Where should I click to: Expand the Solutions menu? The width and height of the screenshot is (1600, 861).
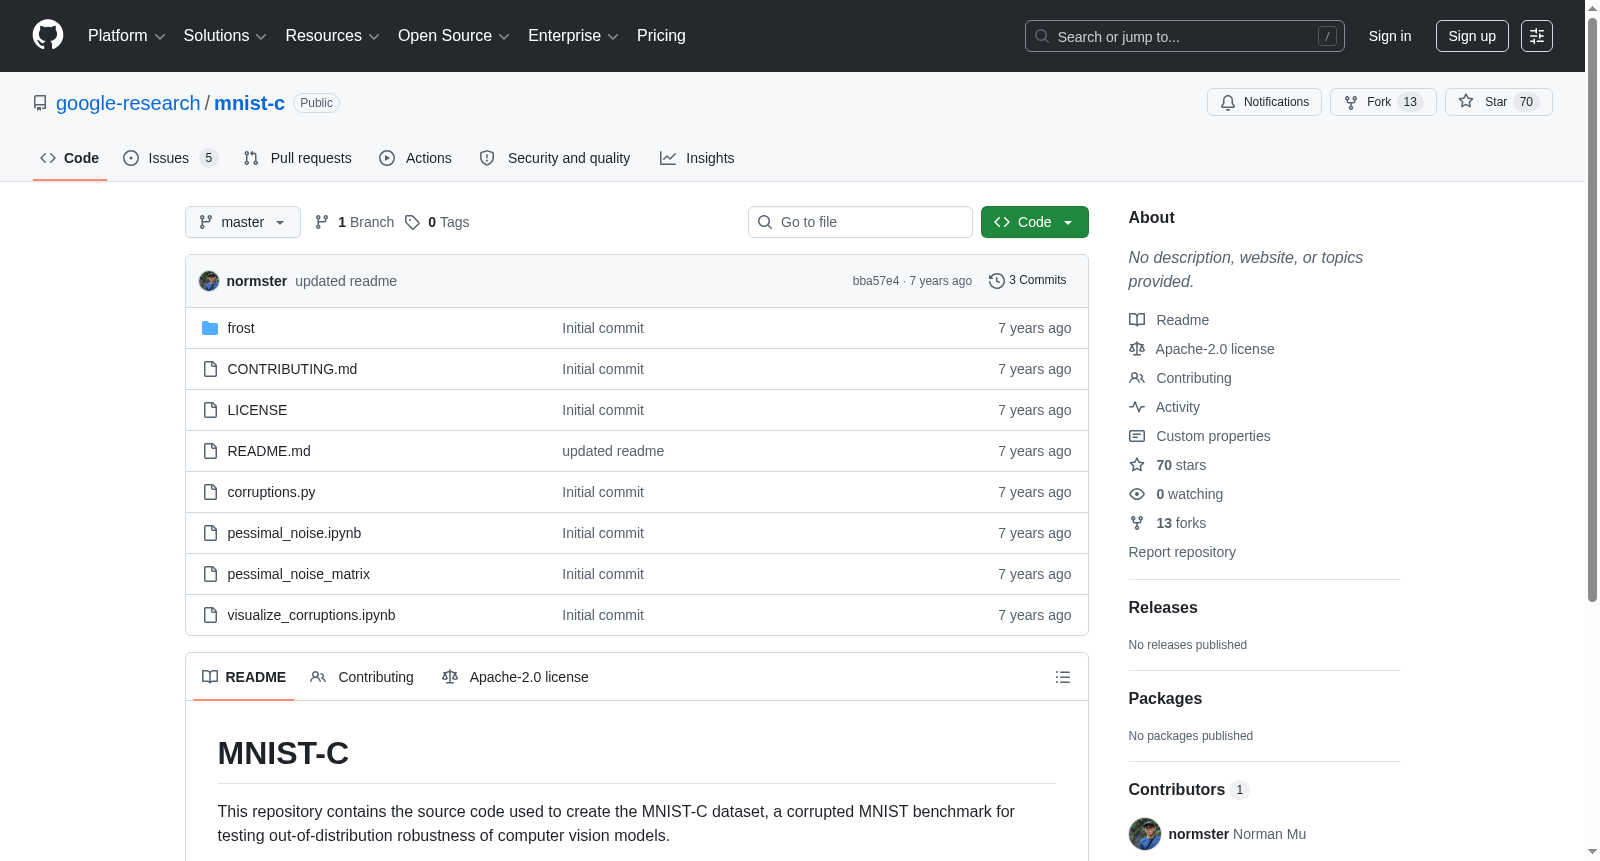(225, 36)
